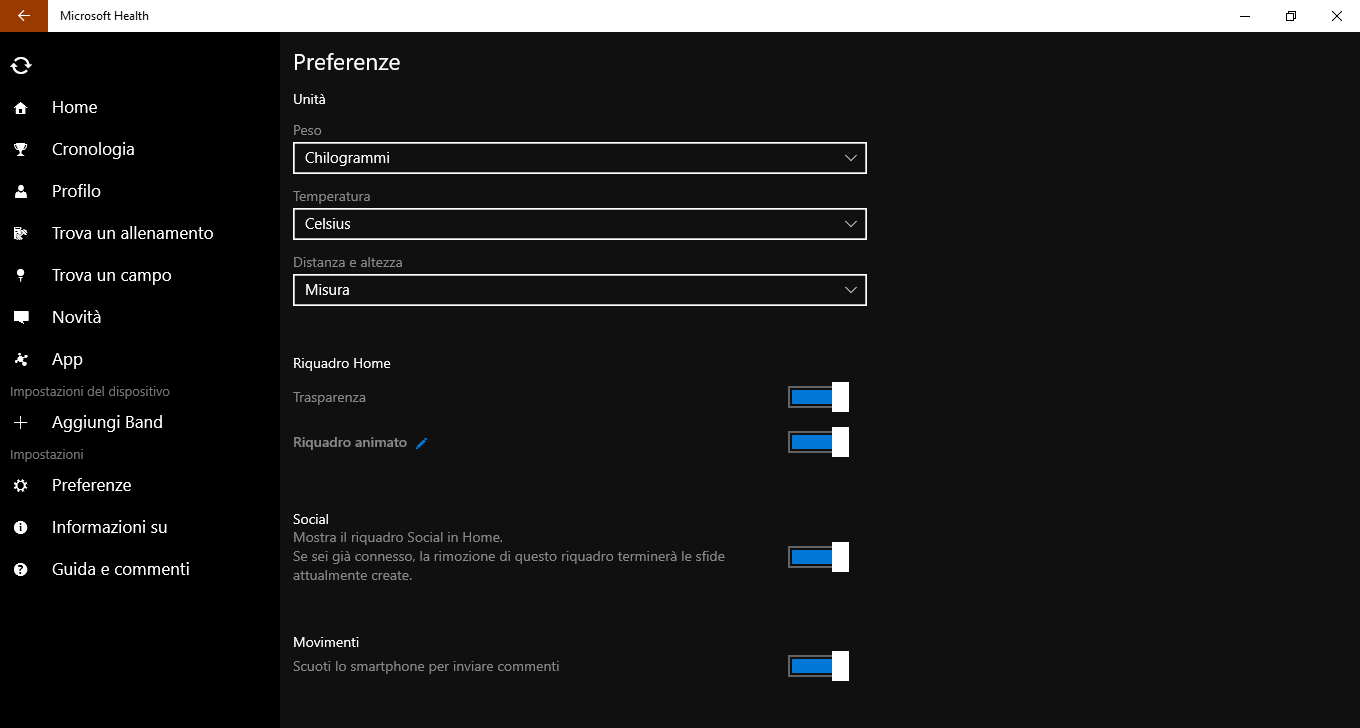Viewport: 1360px width, 728px height.
Task: Choose Aggiungi Band in sidebar
Action: click(140, 422)
